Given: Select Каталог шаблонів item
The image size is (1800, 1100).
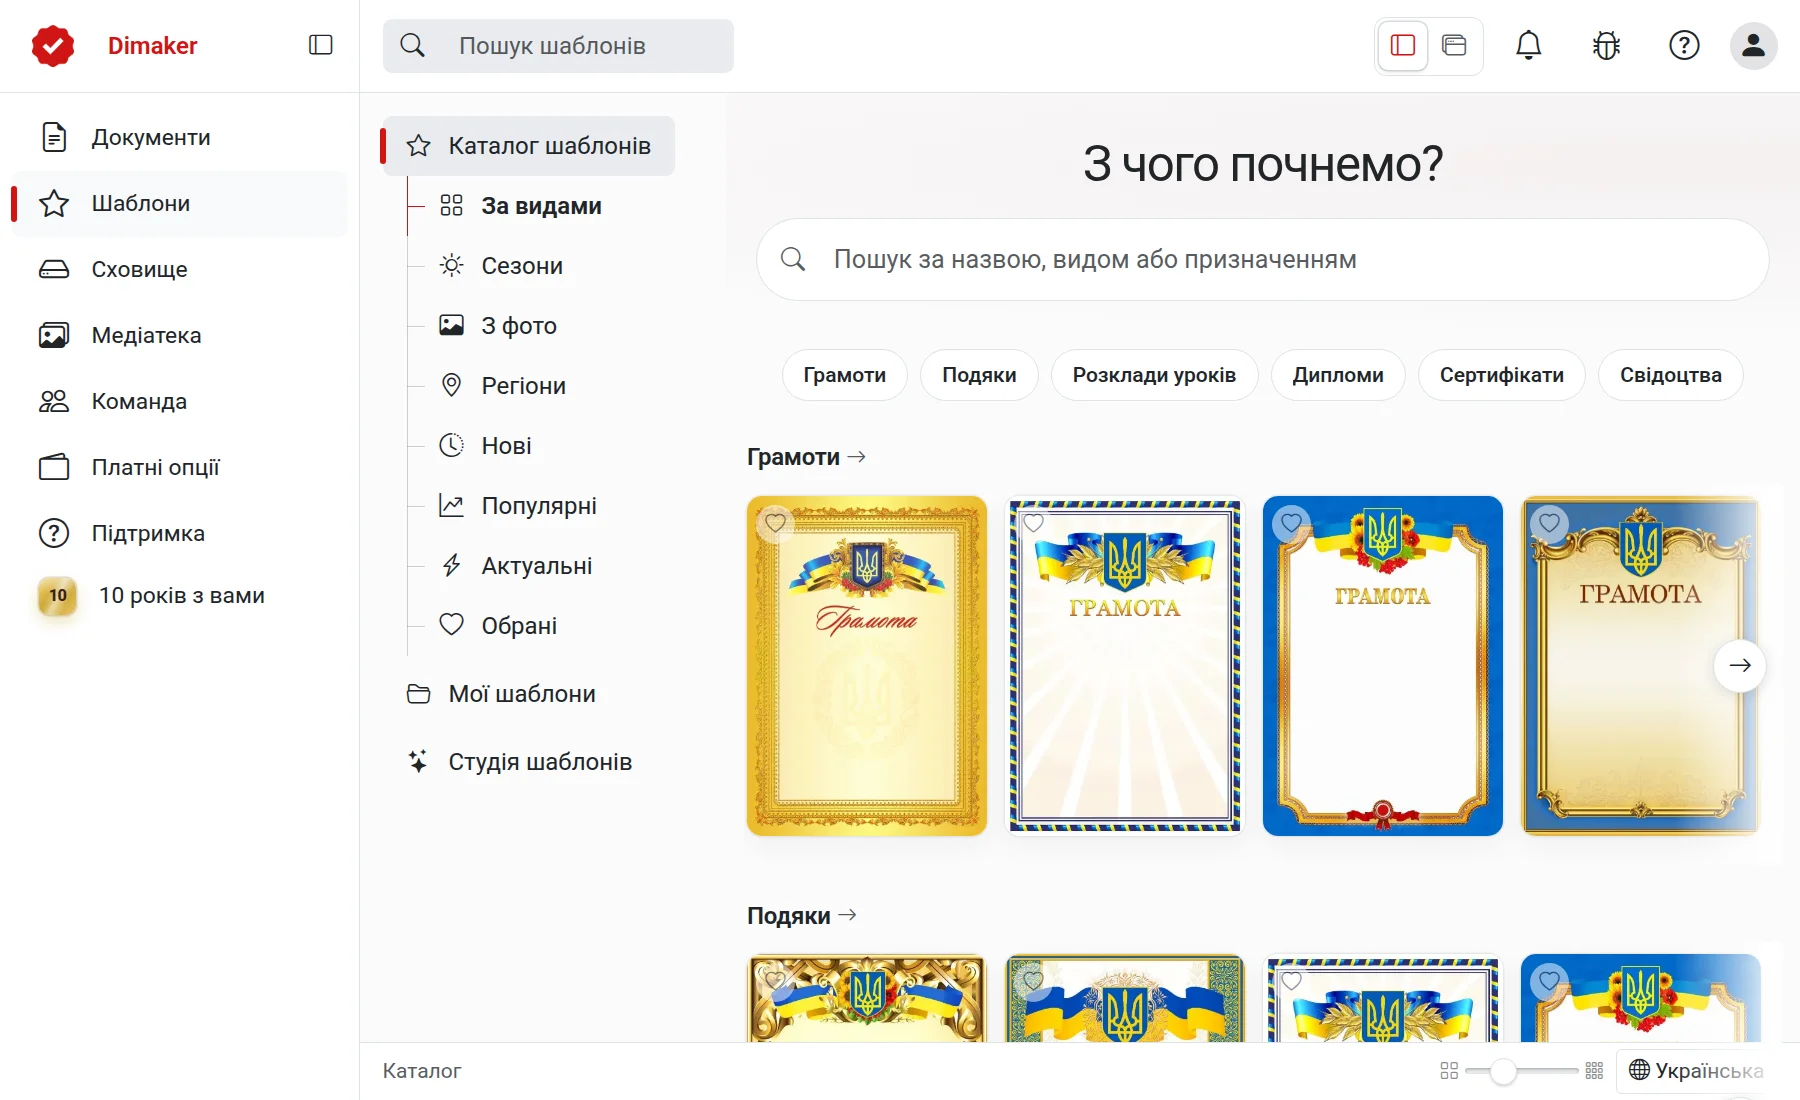Looking at the screenshot, I should pos(529,146).
